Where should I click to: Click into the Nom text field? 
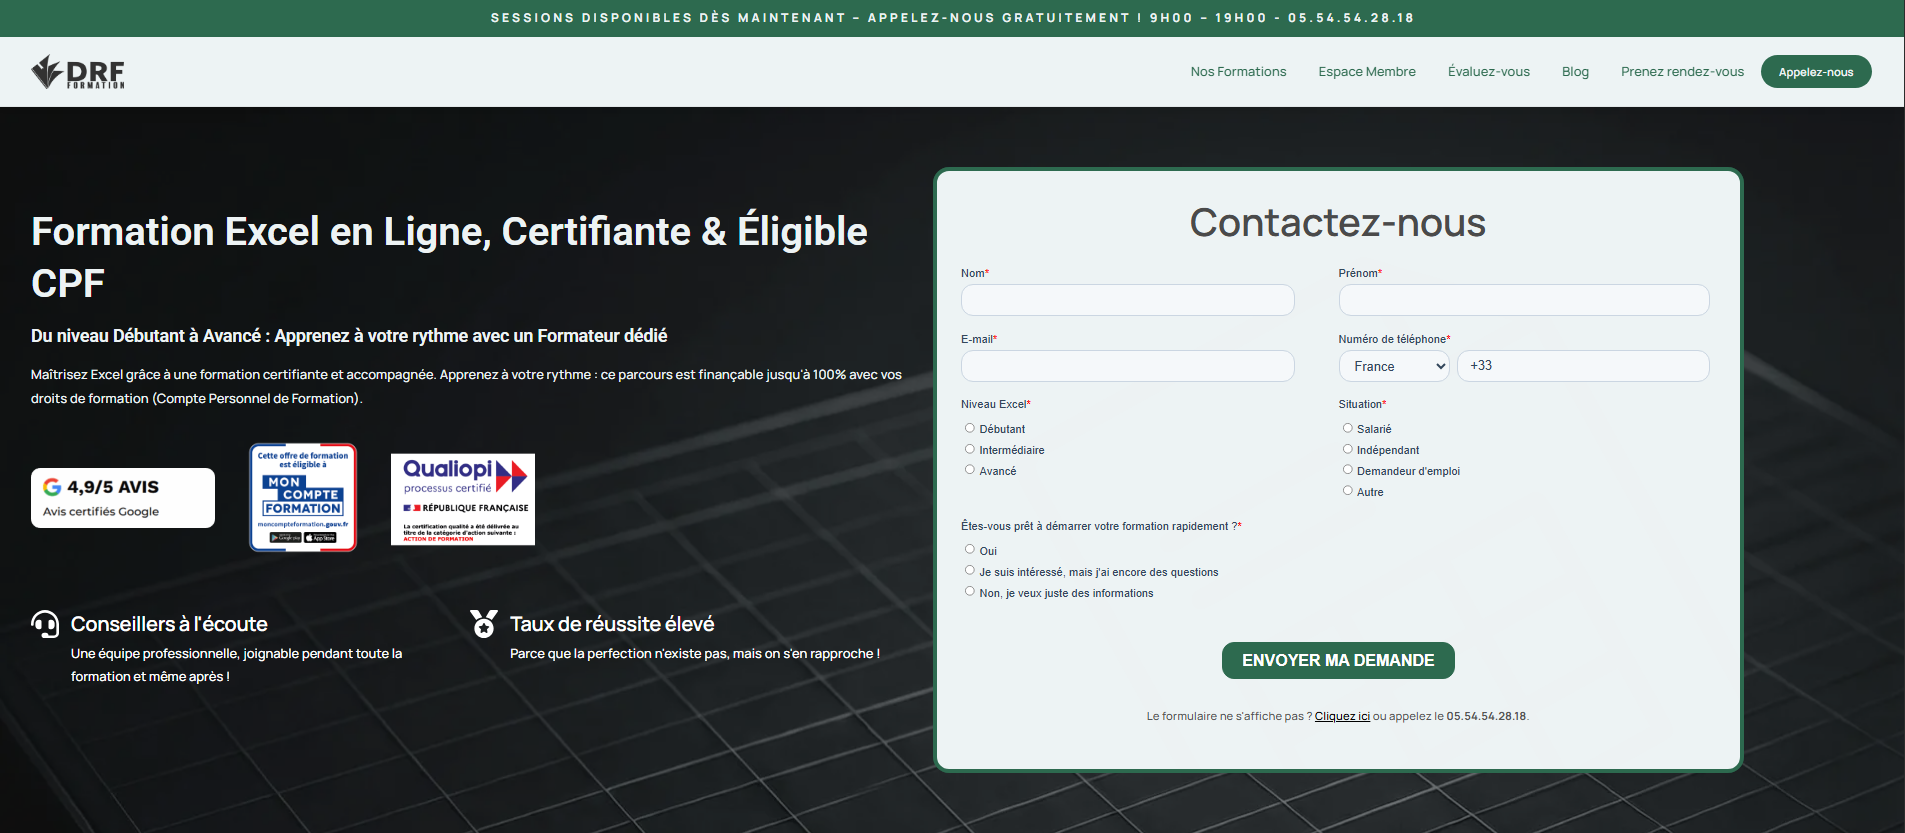coord(1127,300)
